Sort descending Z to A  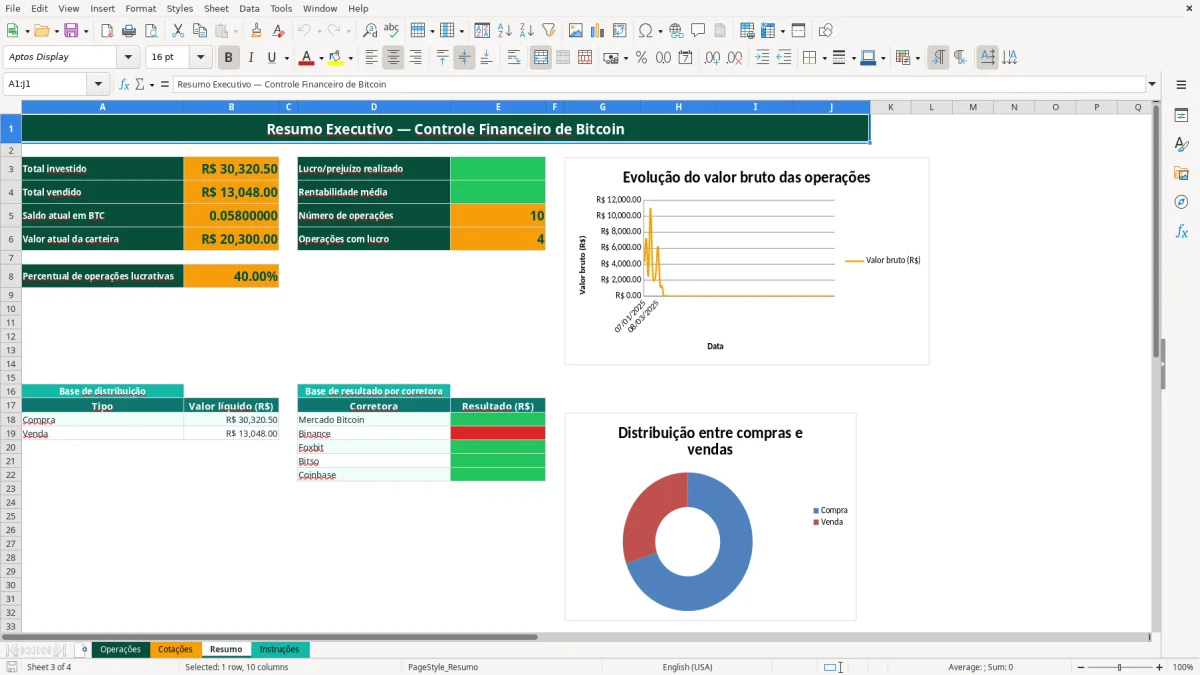[x=526, y=31]
